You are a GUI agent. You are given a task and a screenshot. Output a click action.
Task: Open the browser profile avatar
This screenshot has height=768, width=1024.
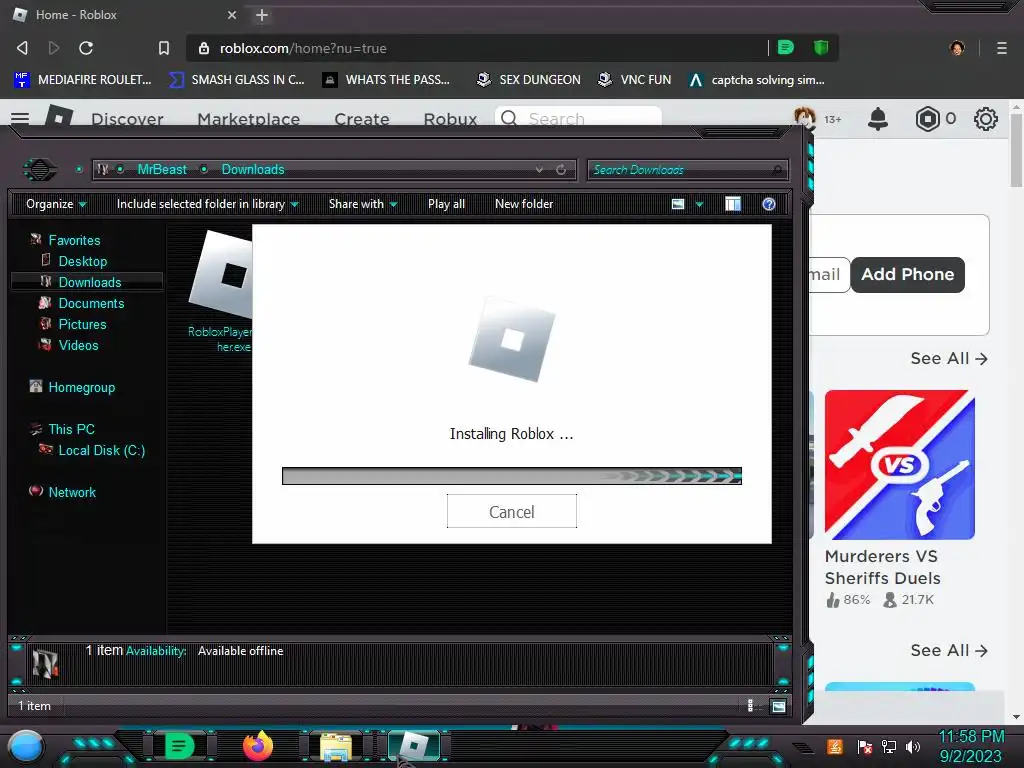[x=957, y=48]
